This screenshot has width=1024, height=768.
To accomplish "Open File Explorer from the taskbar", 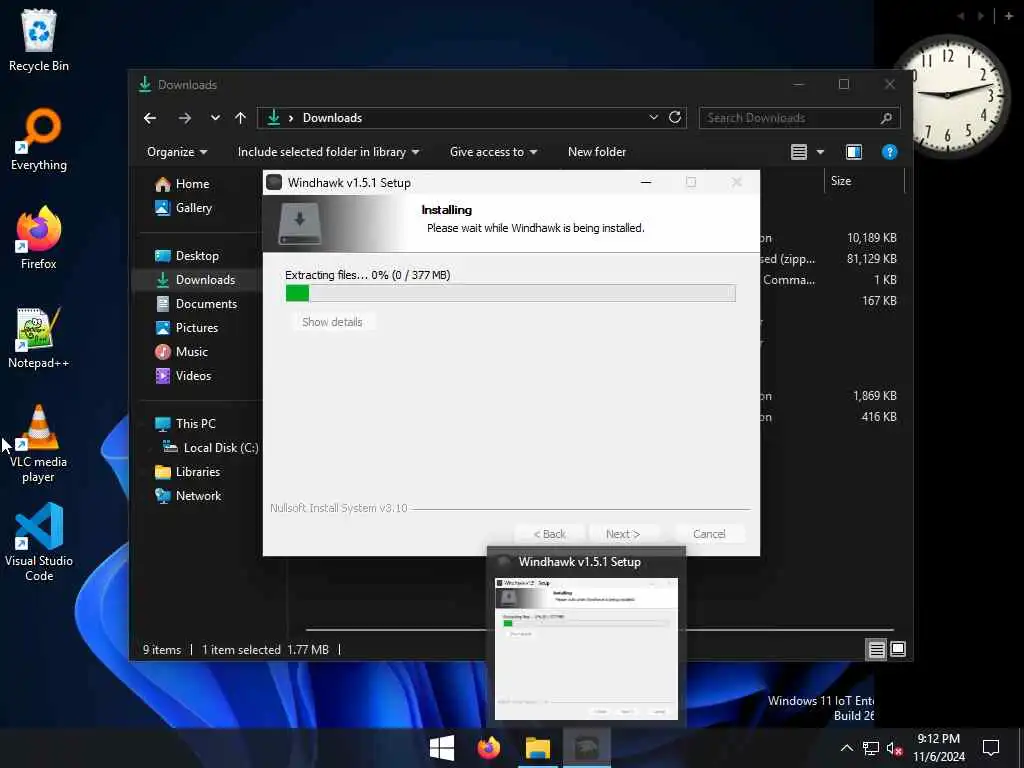I will tap(538, 748).
